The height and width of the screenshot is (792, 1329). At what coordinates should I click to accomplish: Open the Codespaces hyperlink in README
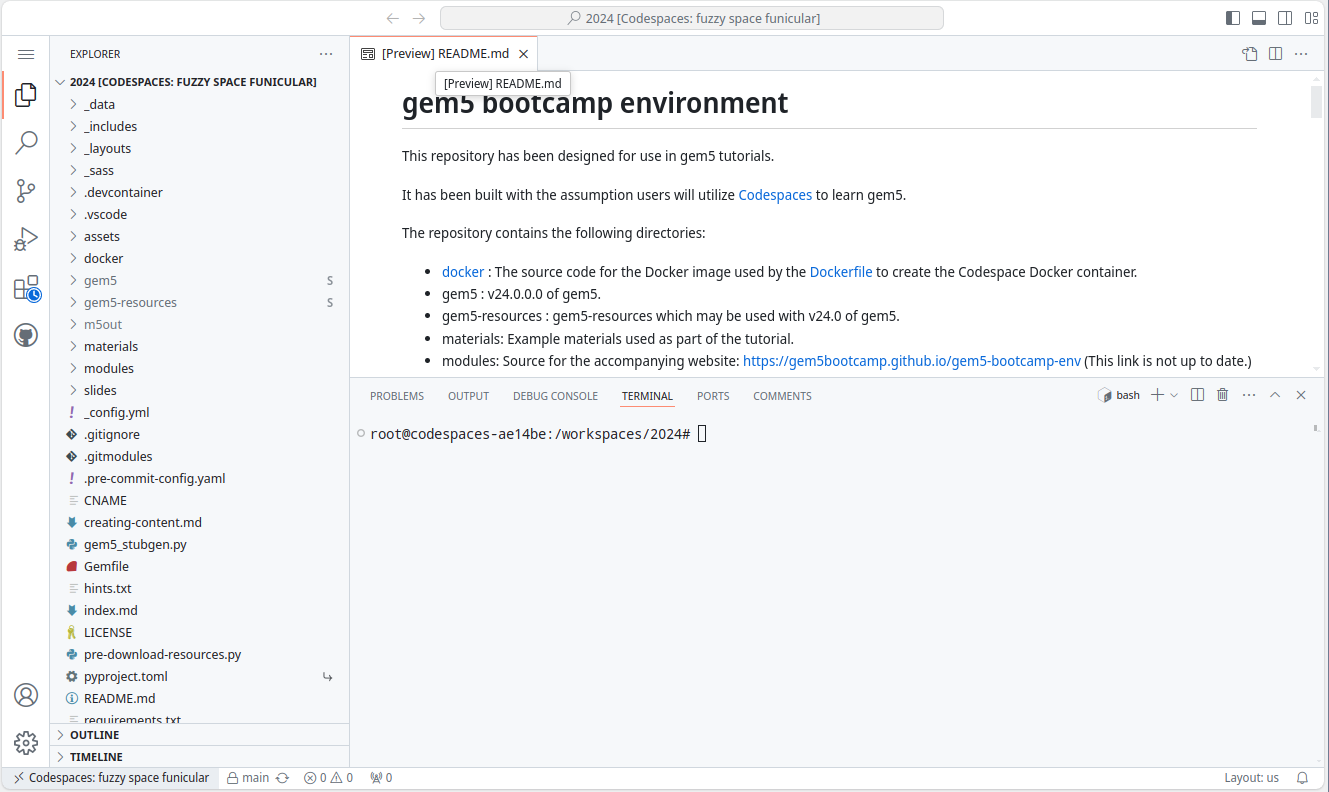click(x=775, y=194)
